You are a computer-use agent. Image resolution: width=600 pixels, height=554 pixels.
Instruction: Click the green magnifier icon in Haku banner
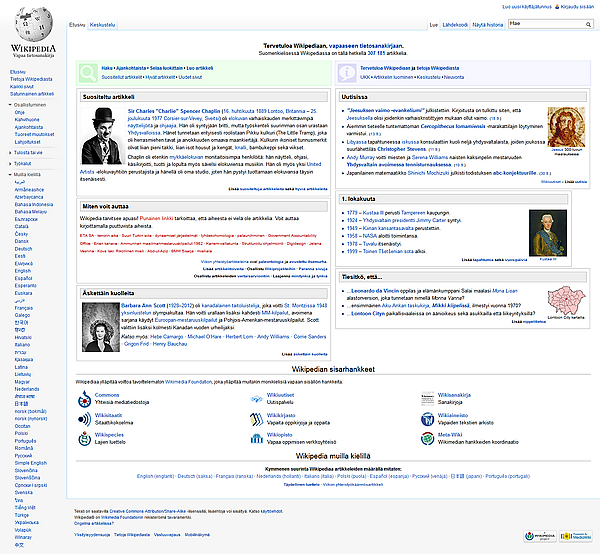(x=88, y=73)
